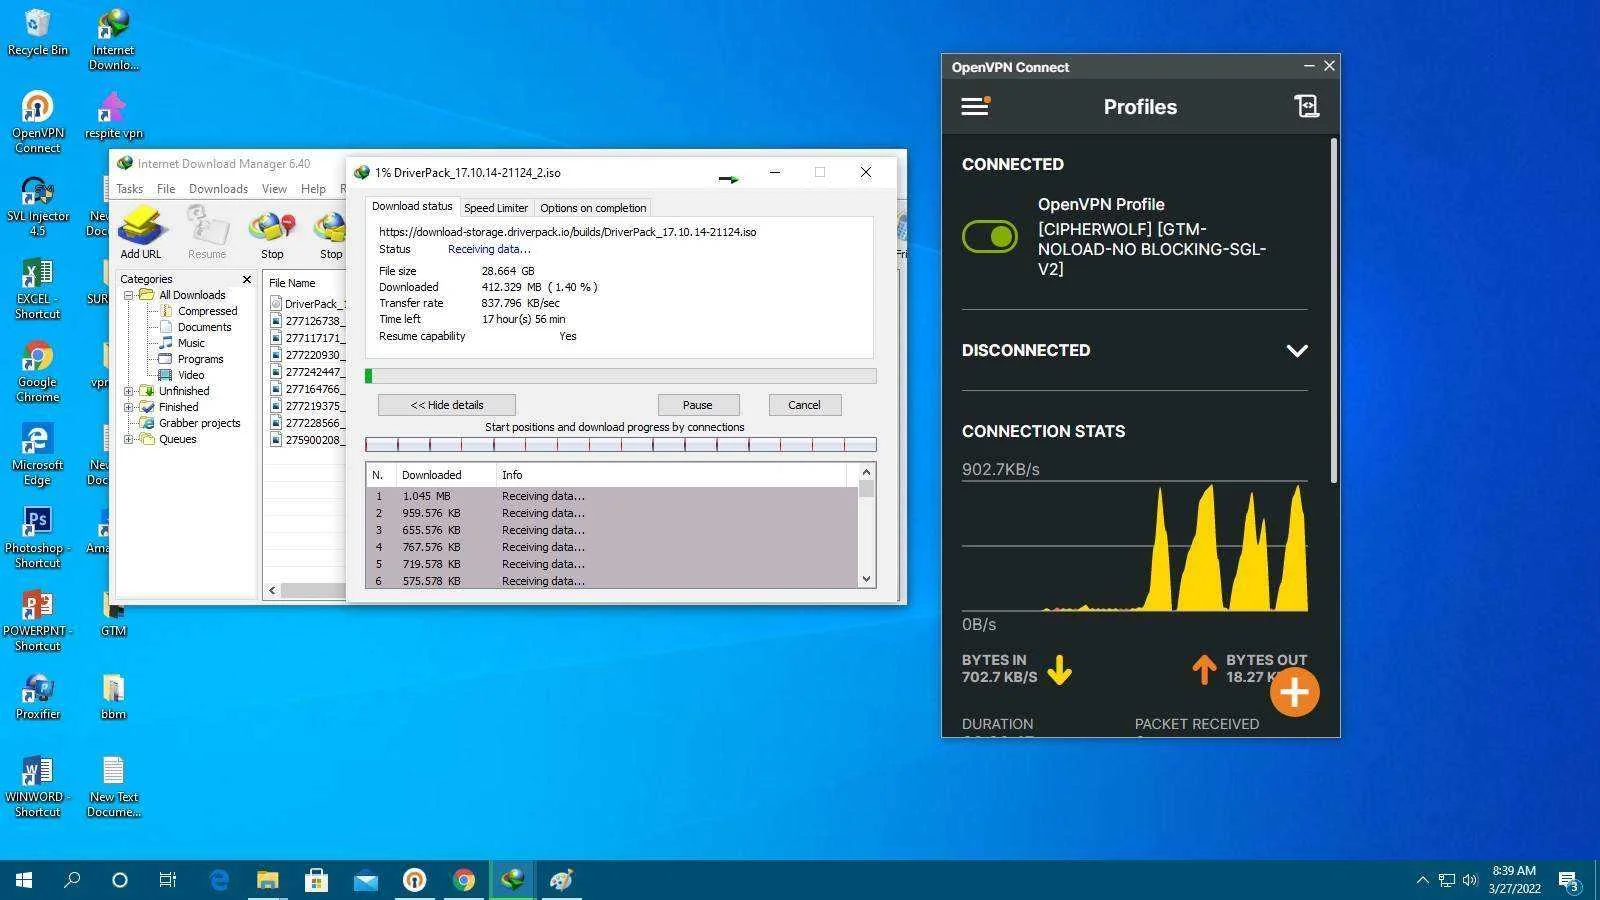The width and height of the screenshot is (1600, 900).
Task: Select file 277126738 in IDM list
Action: click(307, 321)
